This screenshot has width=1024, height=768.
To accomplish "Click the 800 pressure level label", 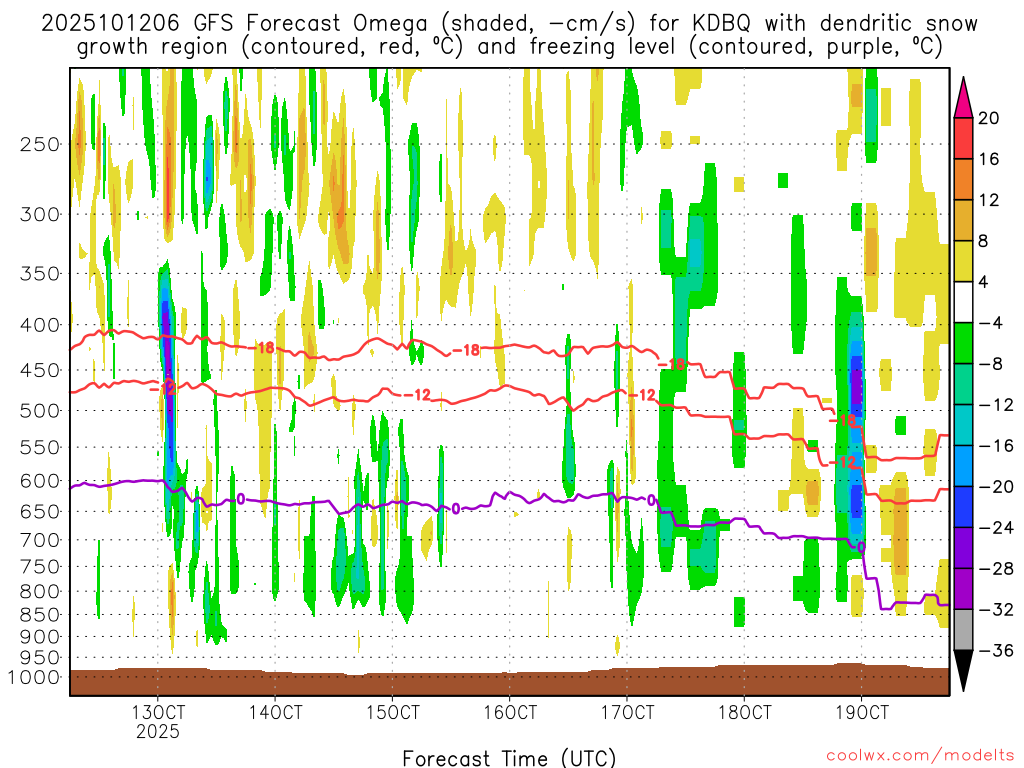I will pyautogui.click(x=40, y=592).
